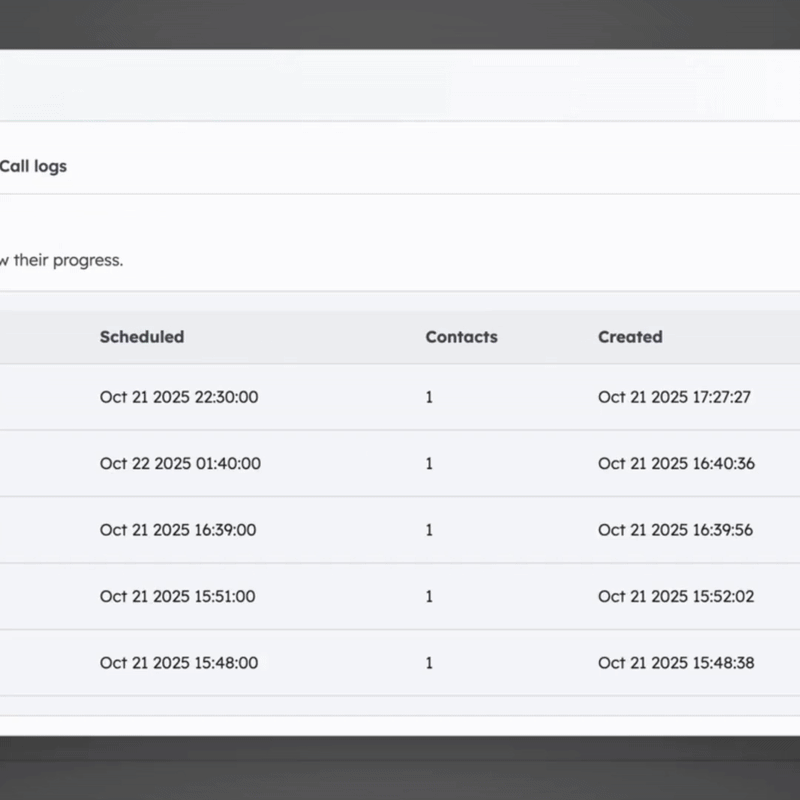Screen dimensions: 800x800
Task: Click created timestamp Oct 21 2025 15:48:38
Action: click(x=676, y=663)
